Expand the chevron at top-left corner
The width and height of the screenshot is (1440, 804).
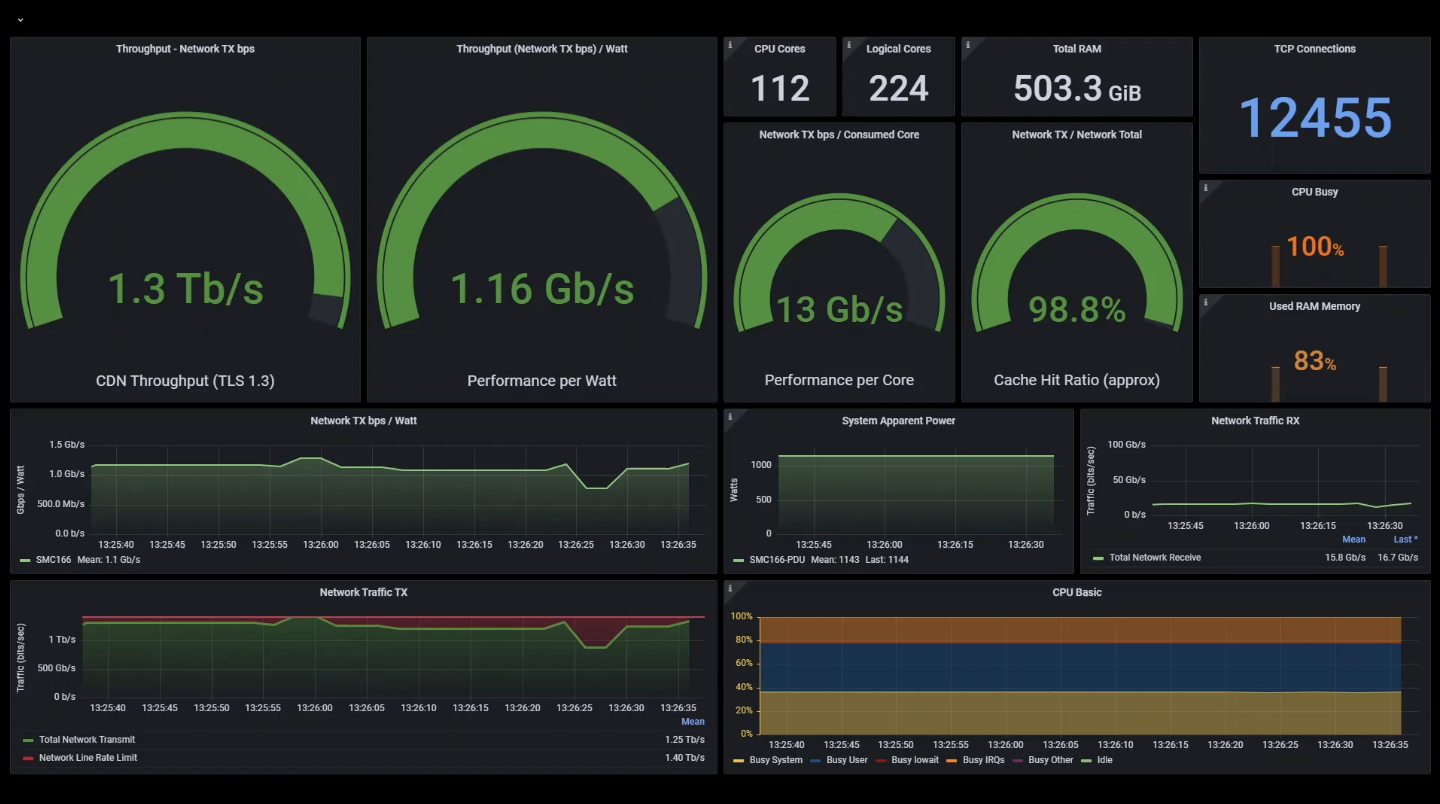[x=20, y=19]
